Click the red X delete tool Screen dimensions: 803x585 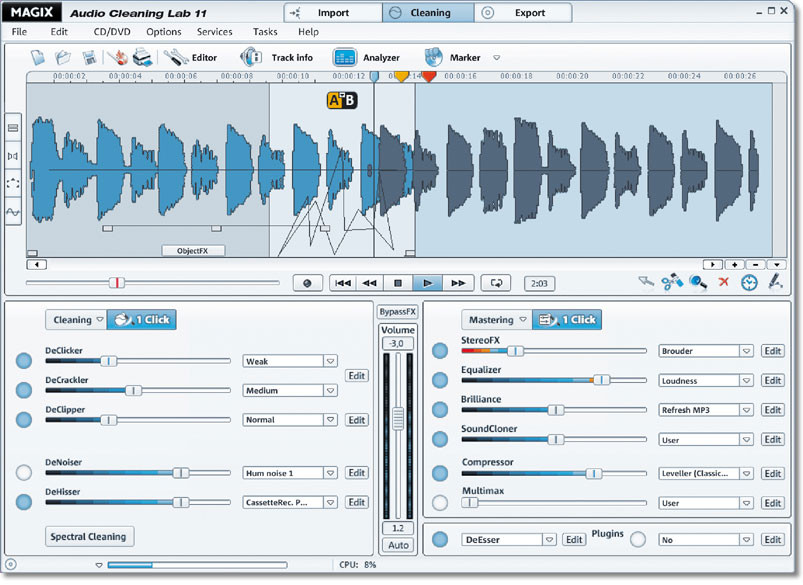coord(724,282)
